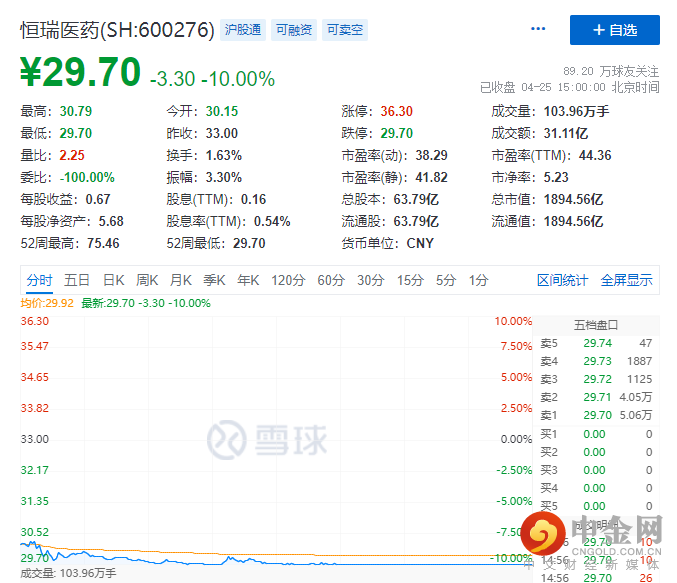Open the 周K chart tab
This screenshot has height=583, width=677.
pos(147,280)
